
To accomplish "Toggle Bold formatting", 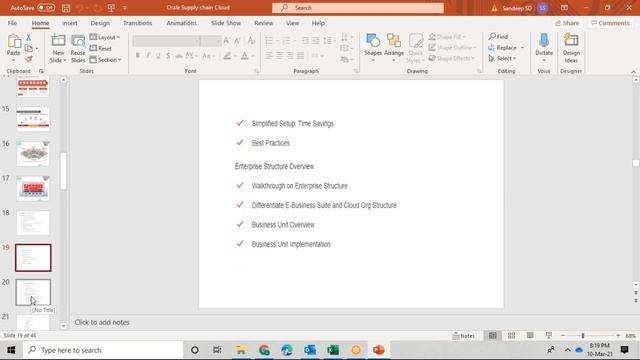I will coord(138,56).
